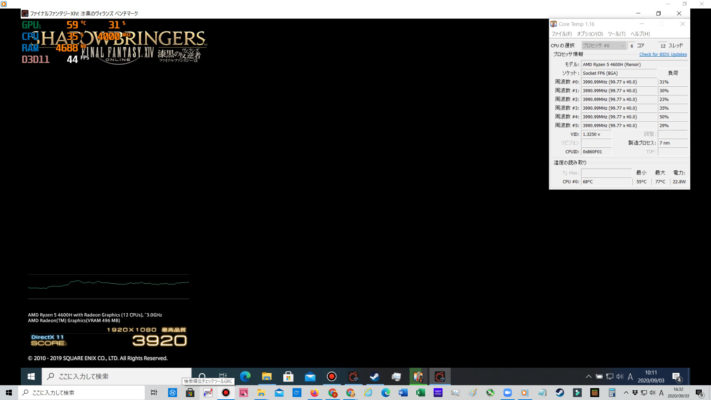Click the search box on the bottom taskbar

[82, 393]
